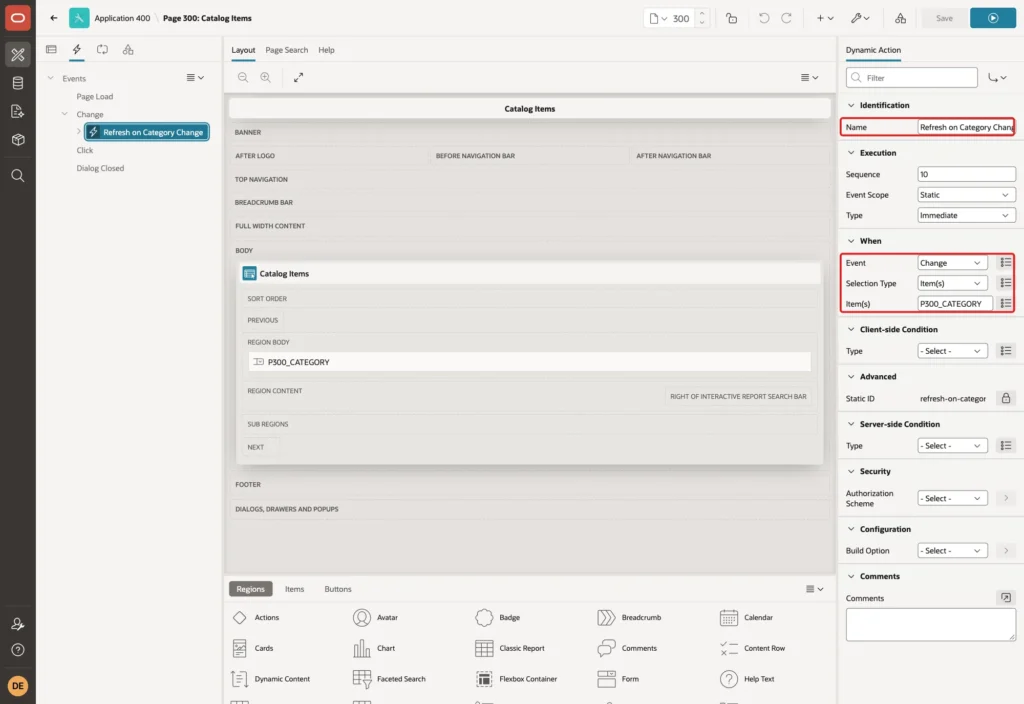The width and height of the screenshot is (1024, 704).
Task: Edit the Name property field
Action: [966, 127]
